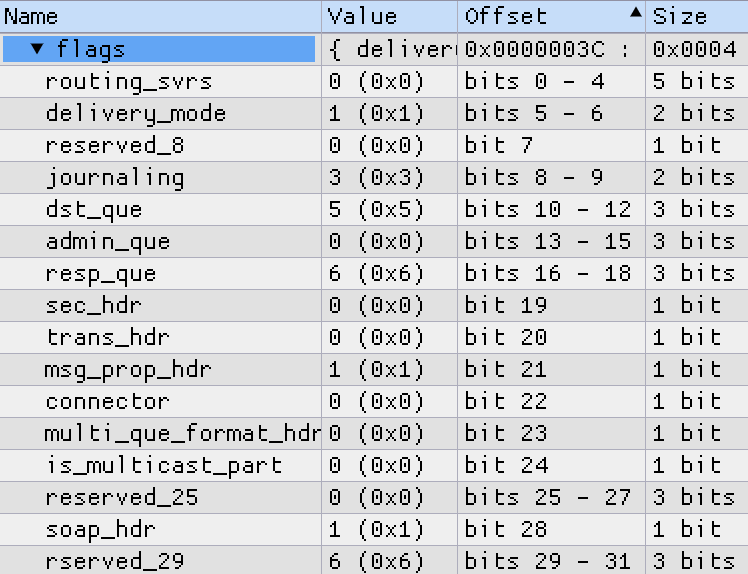This screenshot has width=748, height=574.
Task: Sort by the Name column header
Action: point(161,16)
